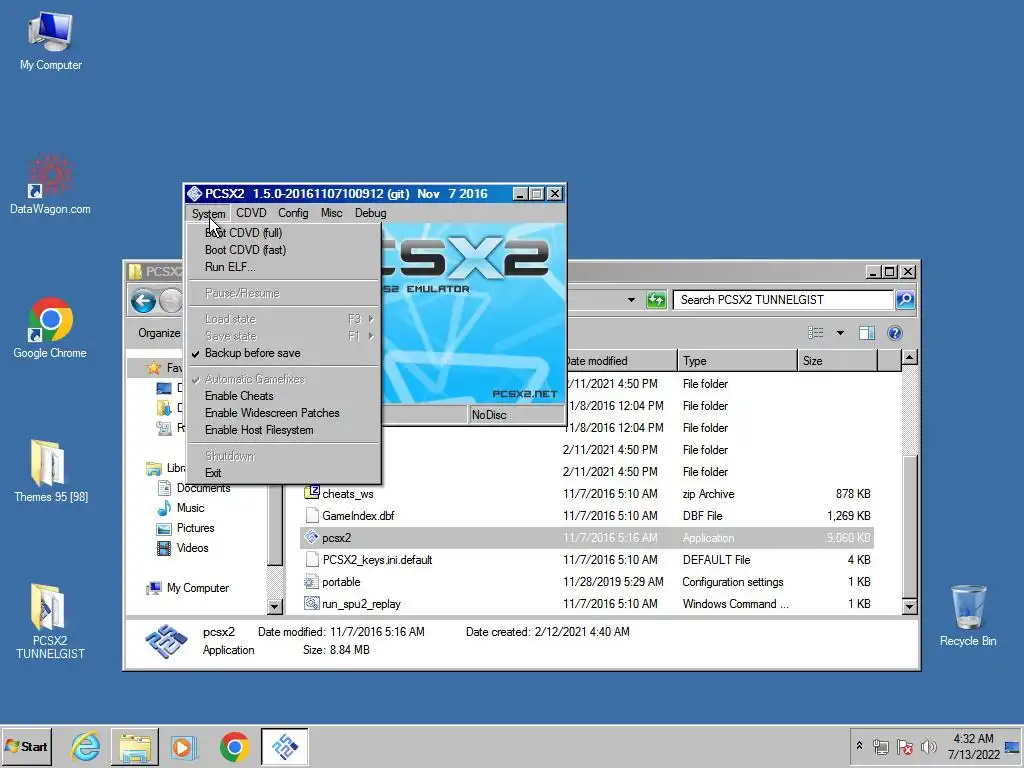This screenshot has width=1024, height=768.
Task: Click the cheats_ws zip archive icon
Action: pyautogui.click(x=312, y=493)
